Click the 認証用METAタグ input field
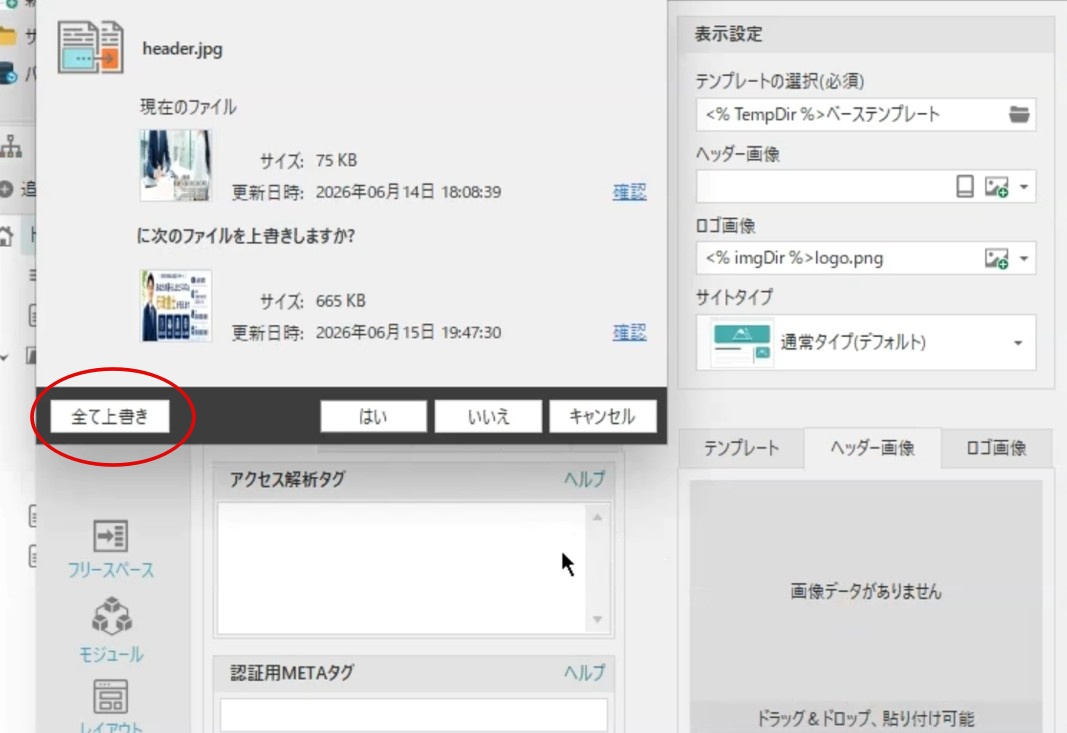This screenshot has width=1067, height=733. pos(414,715)
